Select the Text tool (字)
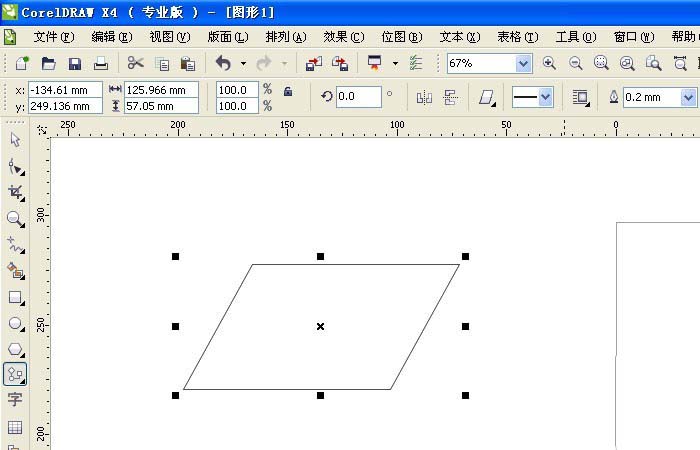 (15, 399)
